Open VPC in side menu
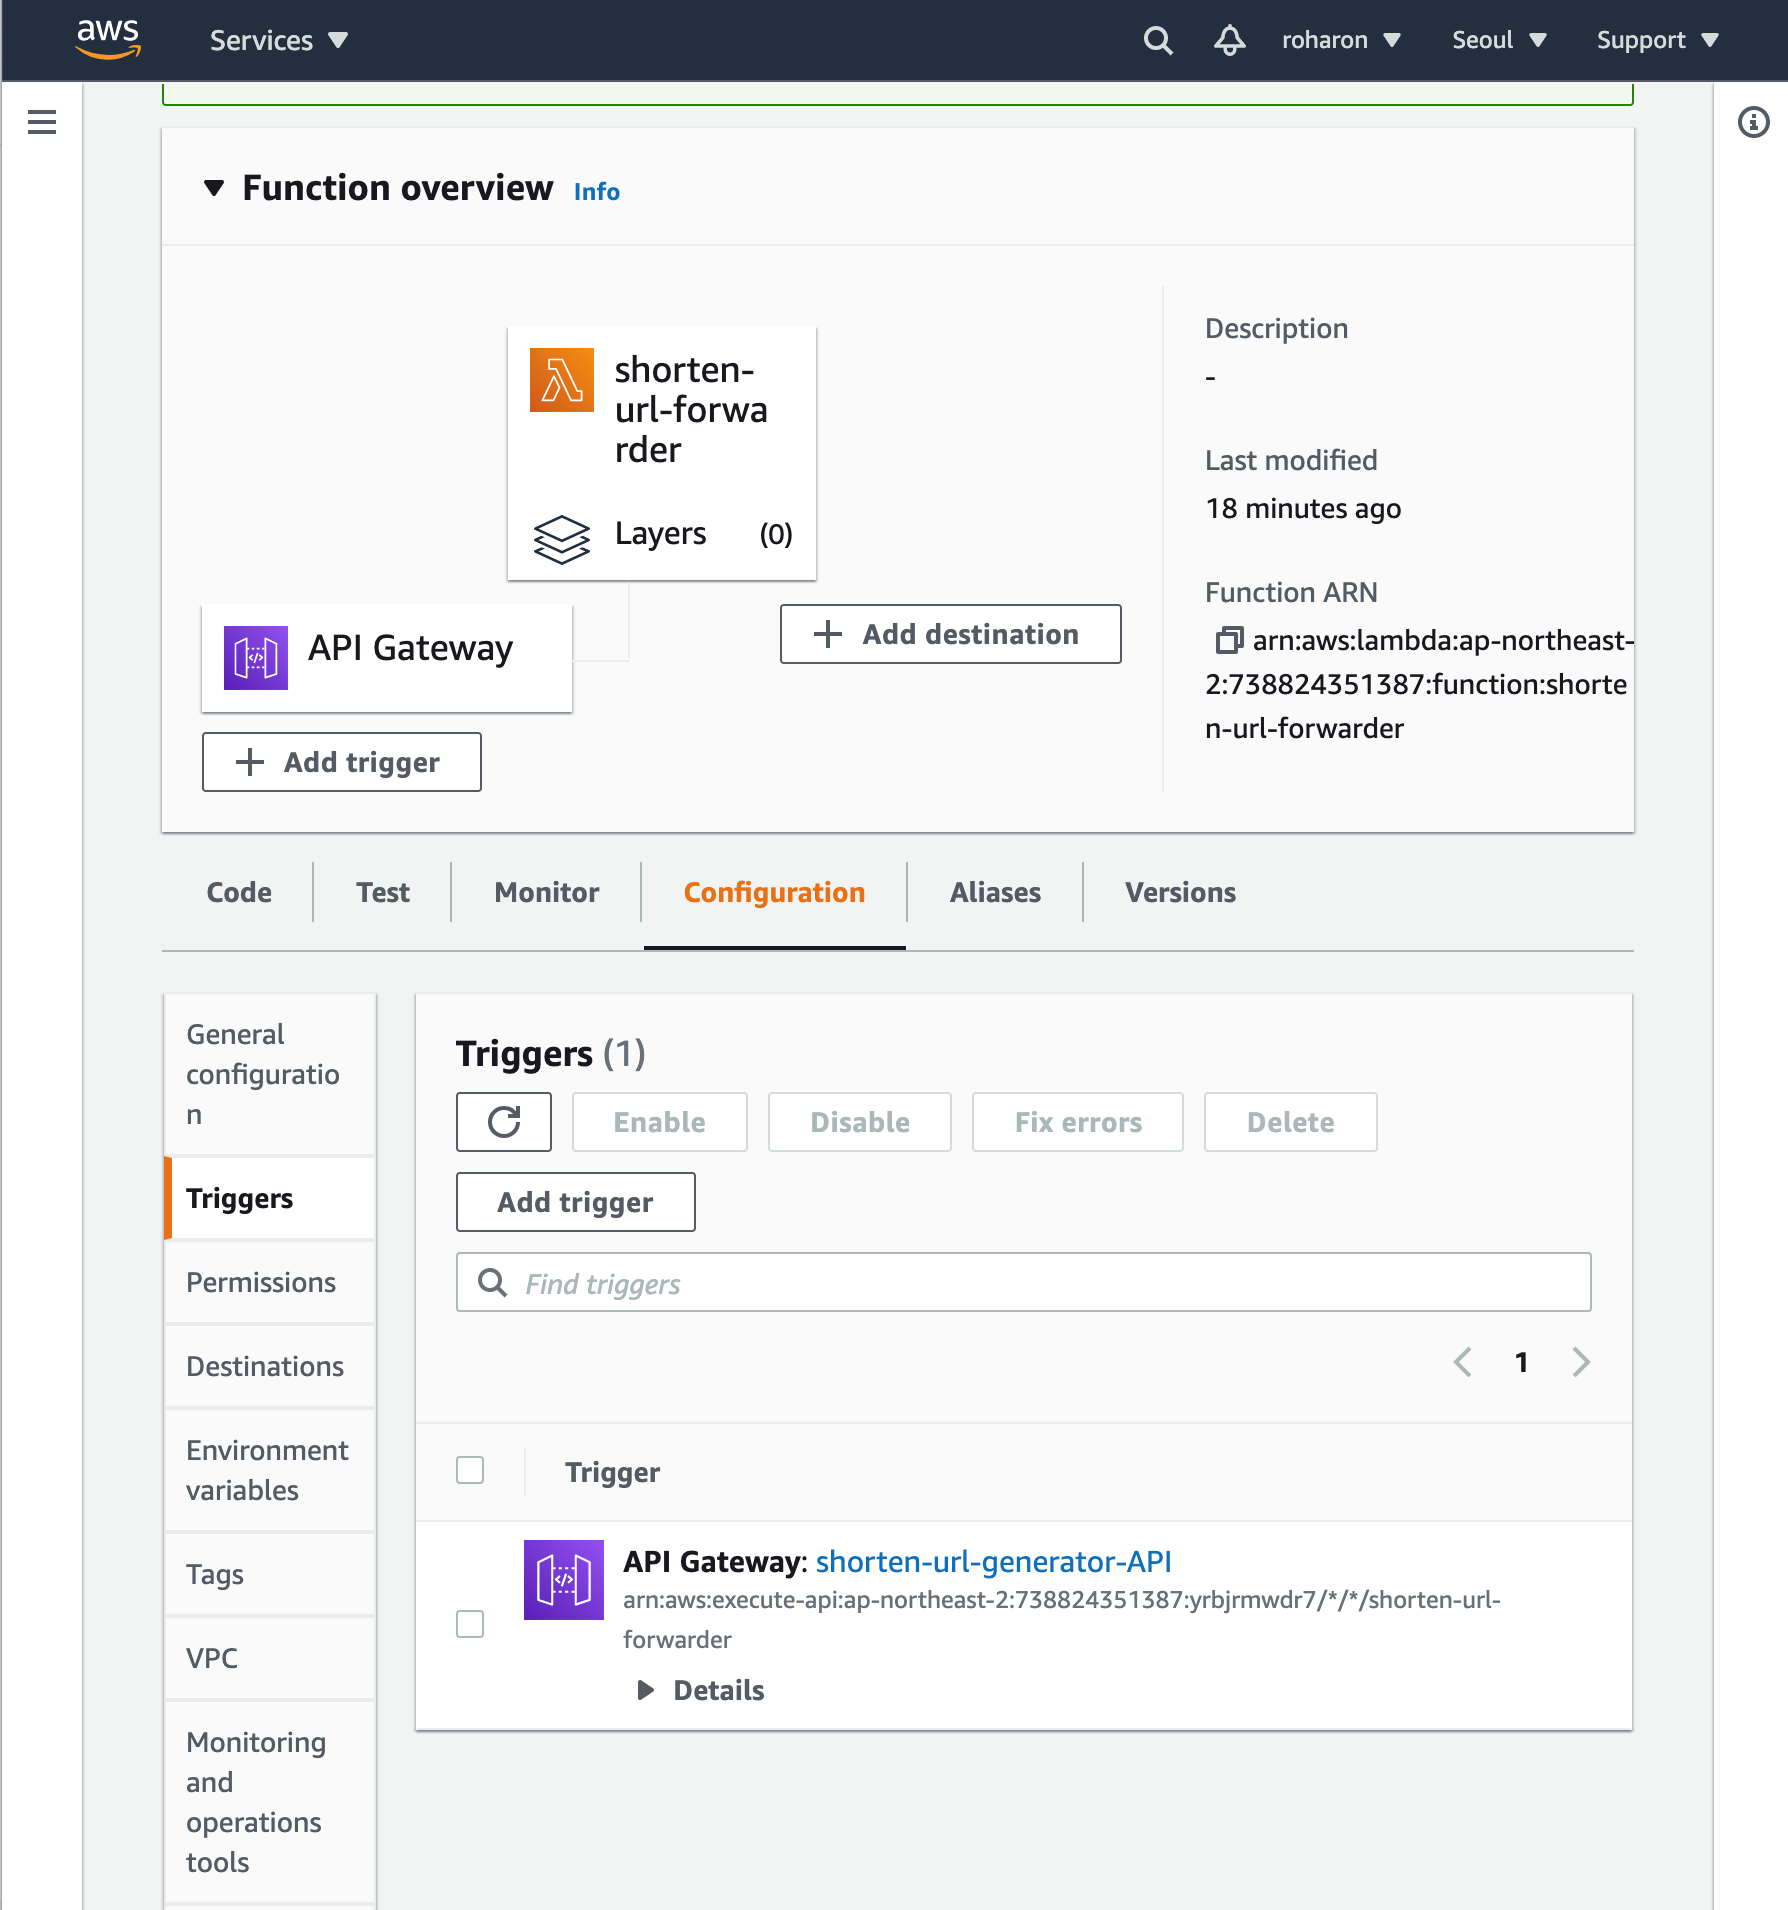Screen dimensions: 1788x1910 [270, 1658]
